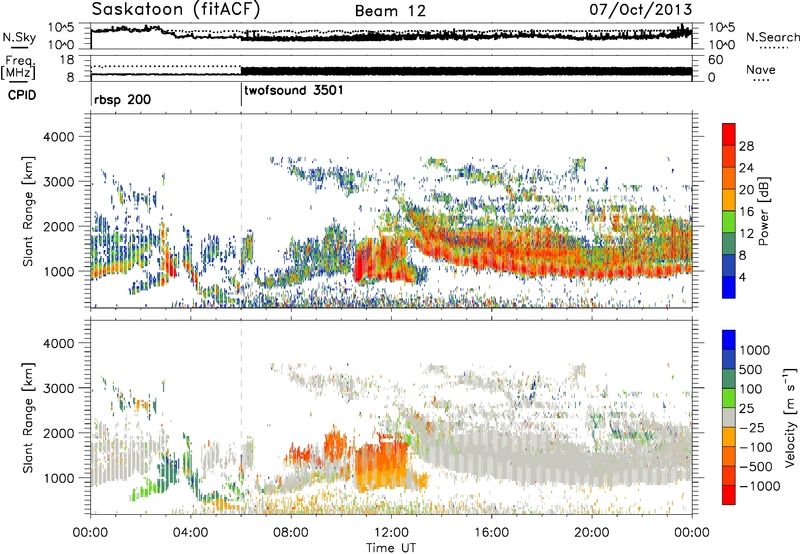
Task: Click the red top segment of power colorbar
Action: coord(729,134)
